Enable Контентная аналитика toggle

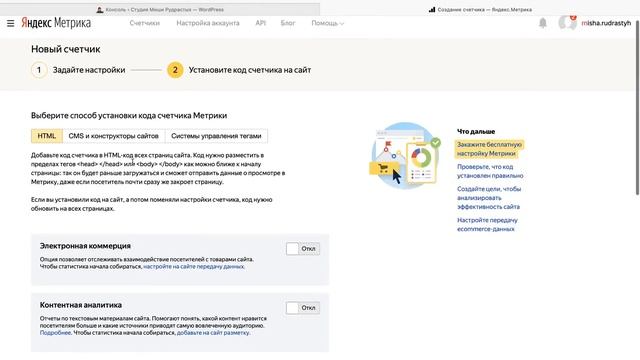[x=302, y=308]
